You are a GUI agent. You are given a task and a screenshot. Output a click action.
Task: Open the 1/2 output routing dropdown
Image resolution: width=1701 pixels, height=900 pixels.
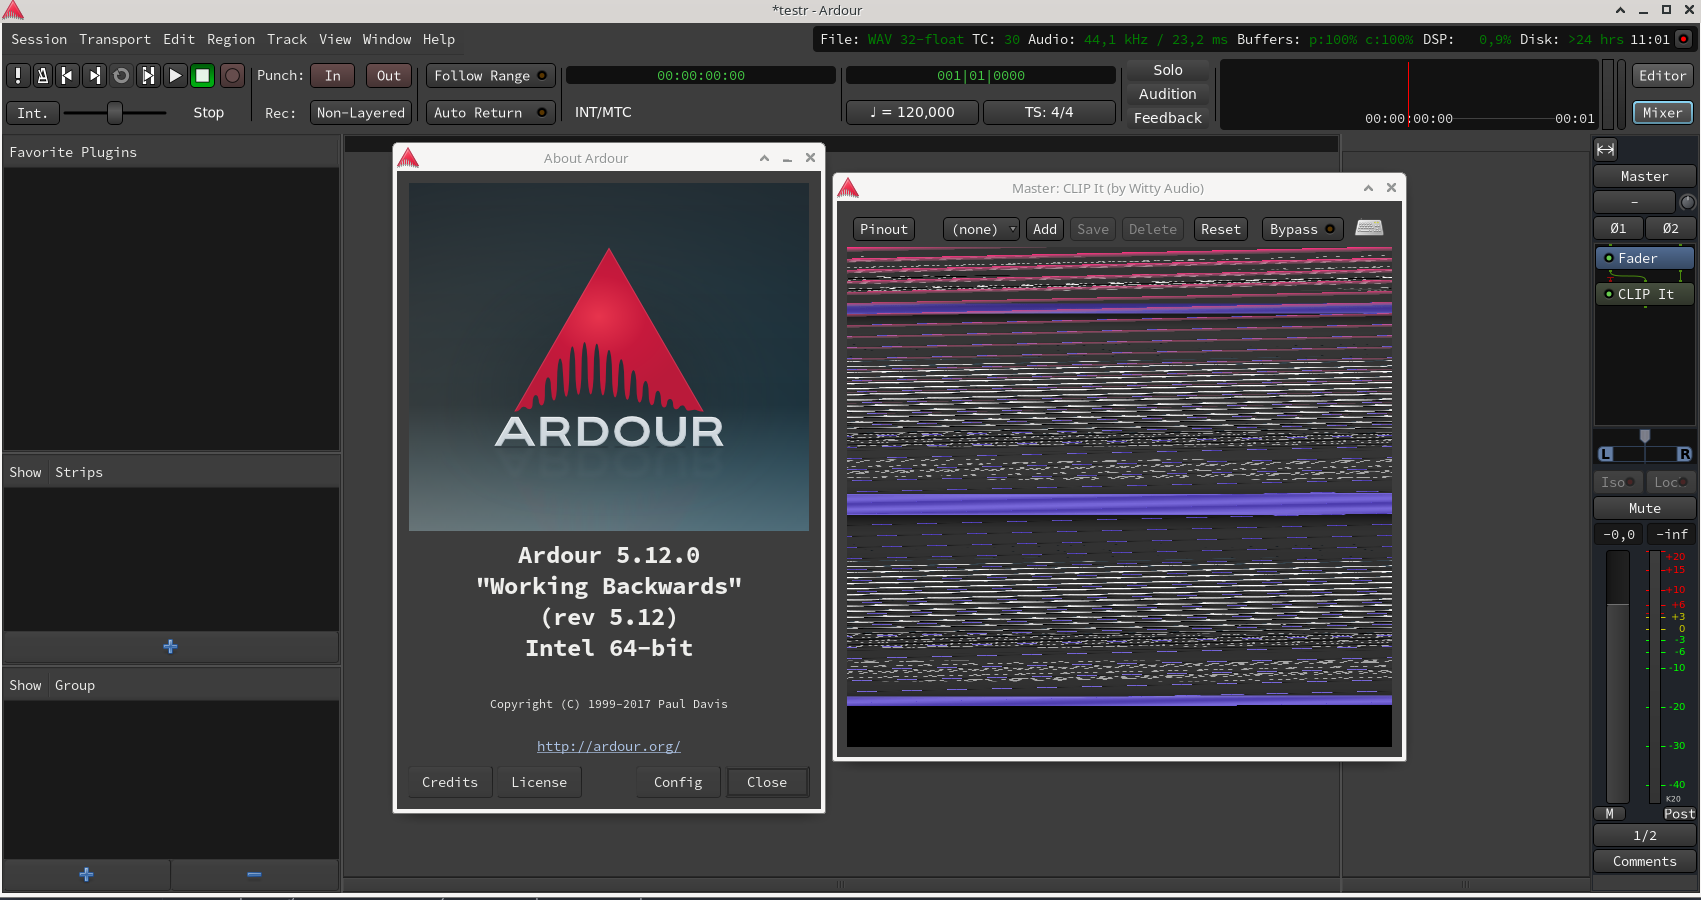(x=1644, y=835)
